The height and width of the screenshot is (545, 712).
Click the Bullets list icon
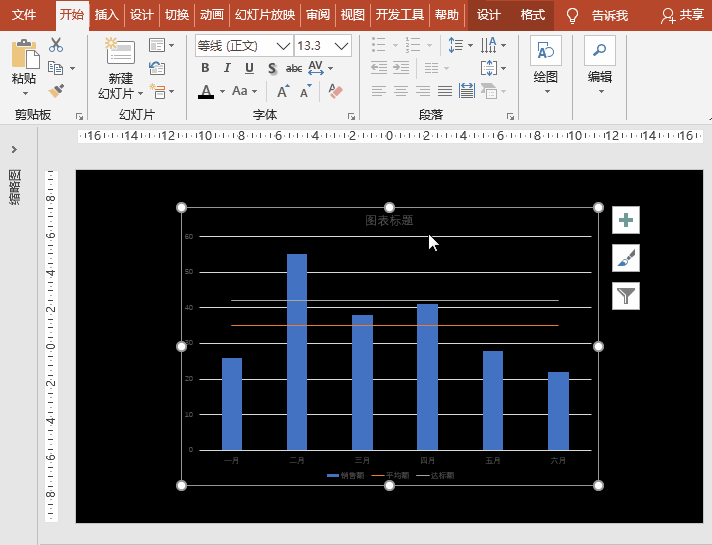click(x=379, y=45)
